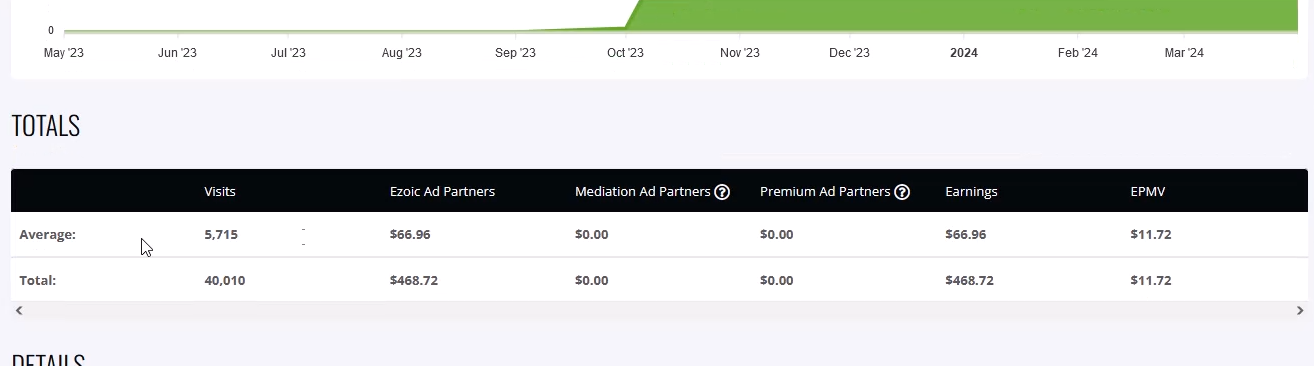
Task: Click the May '23 axis label
Action: coord(64,53)
